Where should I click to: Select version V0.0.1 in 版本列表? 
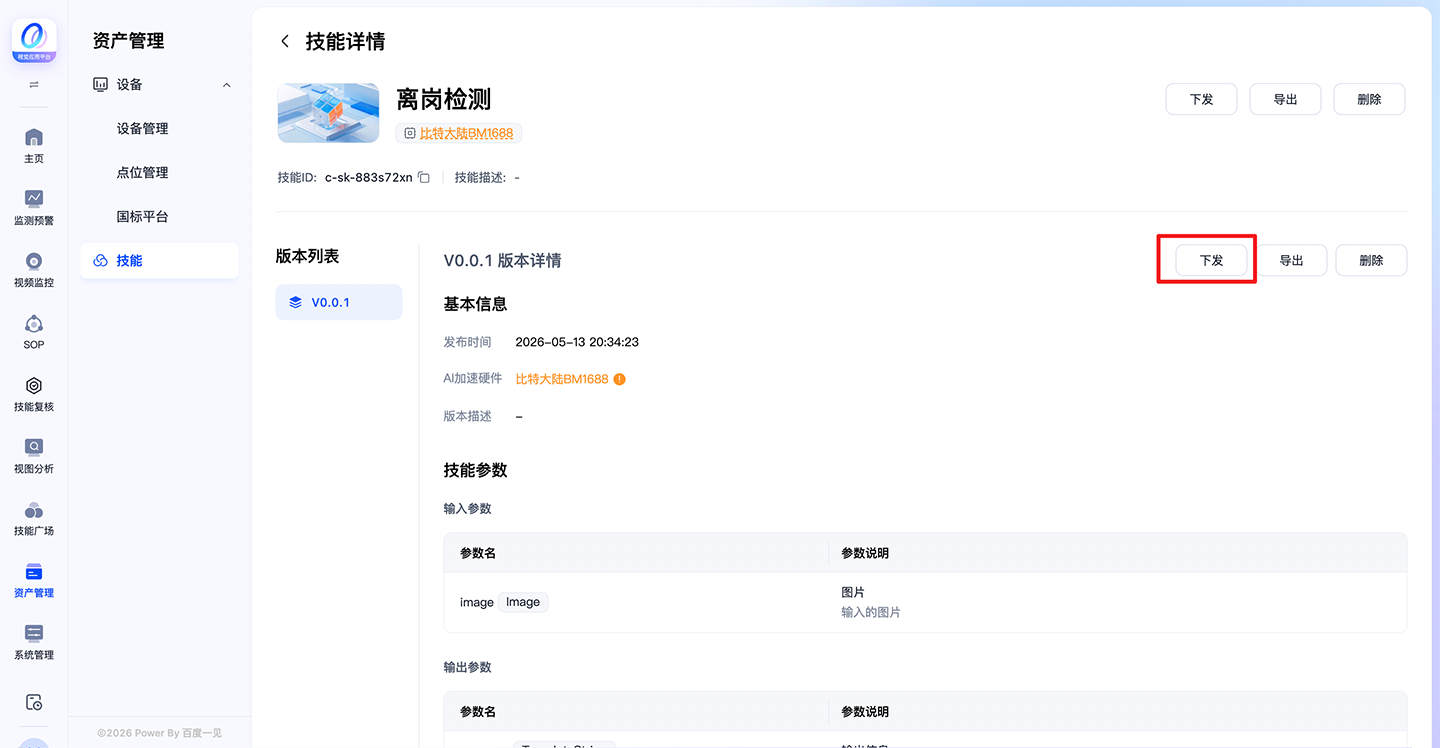pyautogui.click(x=339, y=302)
